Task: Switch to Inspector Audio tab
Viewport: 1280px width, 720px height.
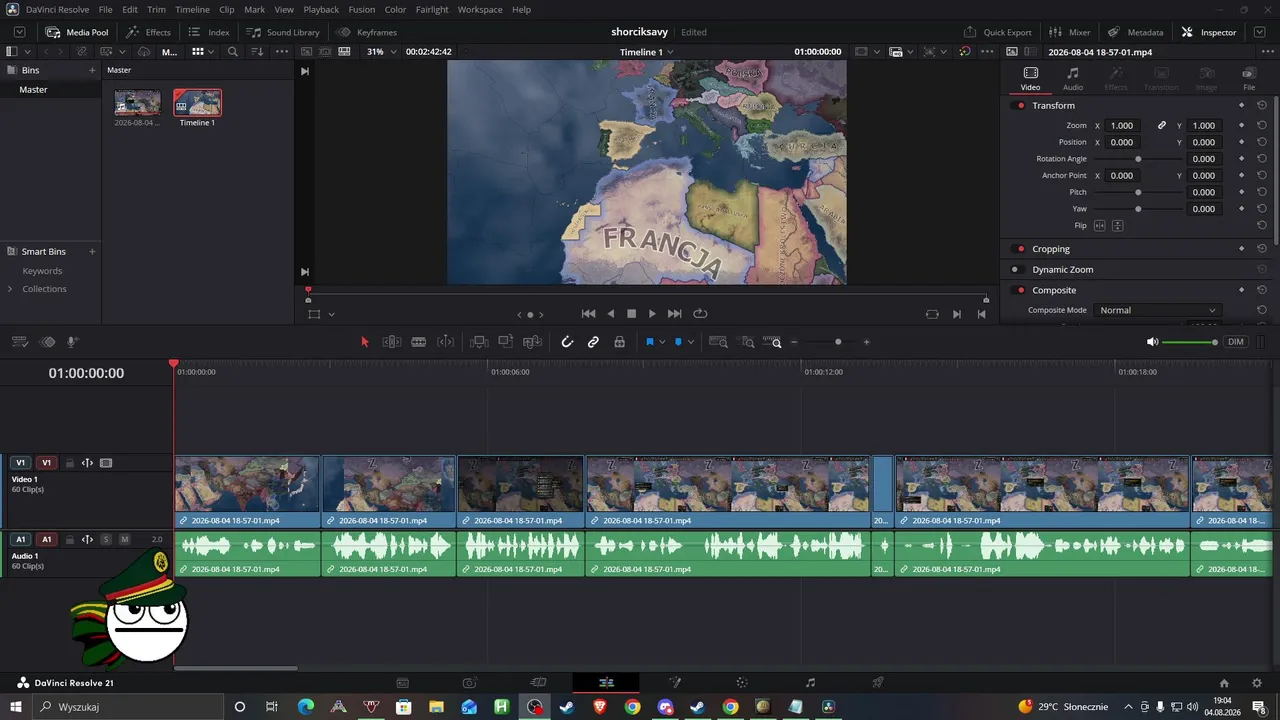Action: point(1073,78)
